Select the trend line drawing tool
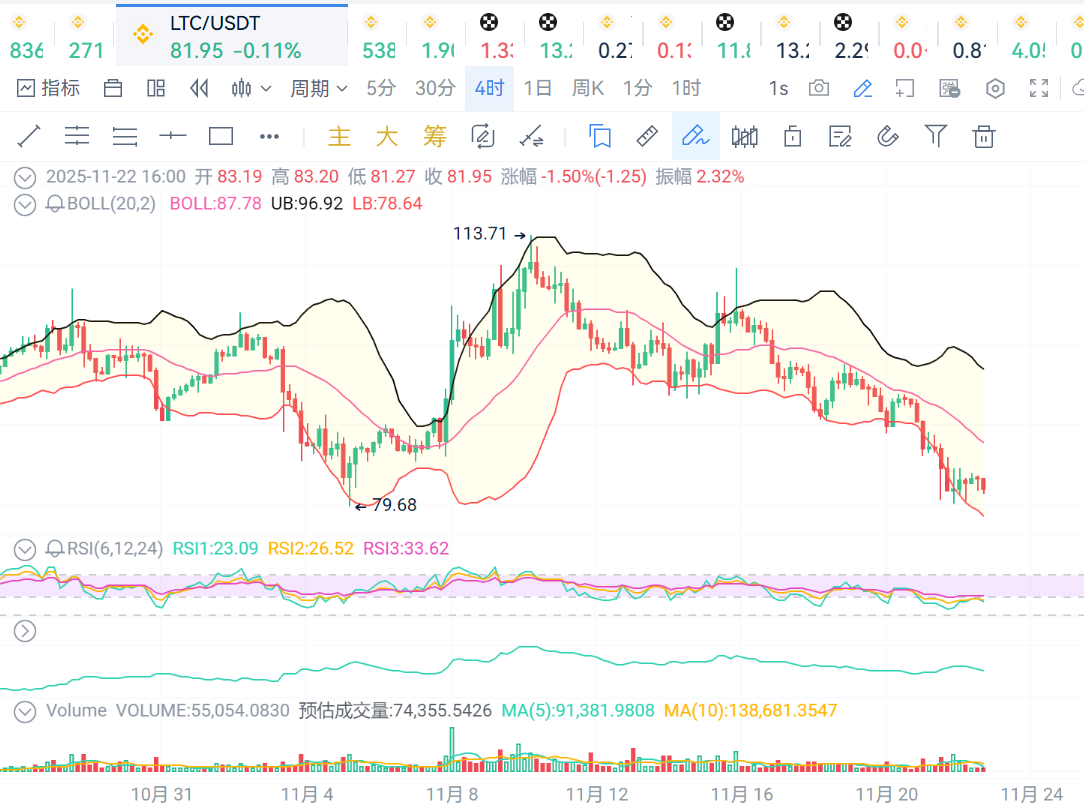Image resolution: width=1084 pixels, height=811 pixels. coord(29,136)
